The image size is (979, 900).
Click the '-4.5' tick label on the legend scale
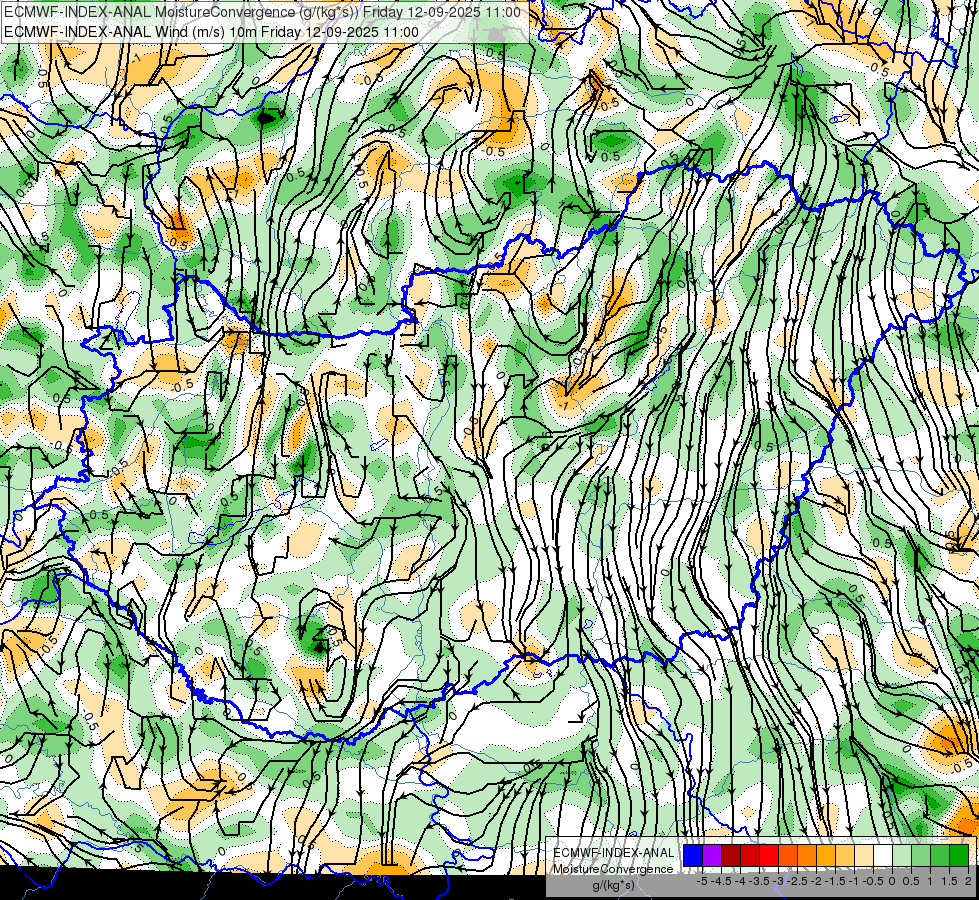pos(721,881)
